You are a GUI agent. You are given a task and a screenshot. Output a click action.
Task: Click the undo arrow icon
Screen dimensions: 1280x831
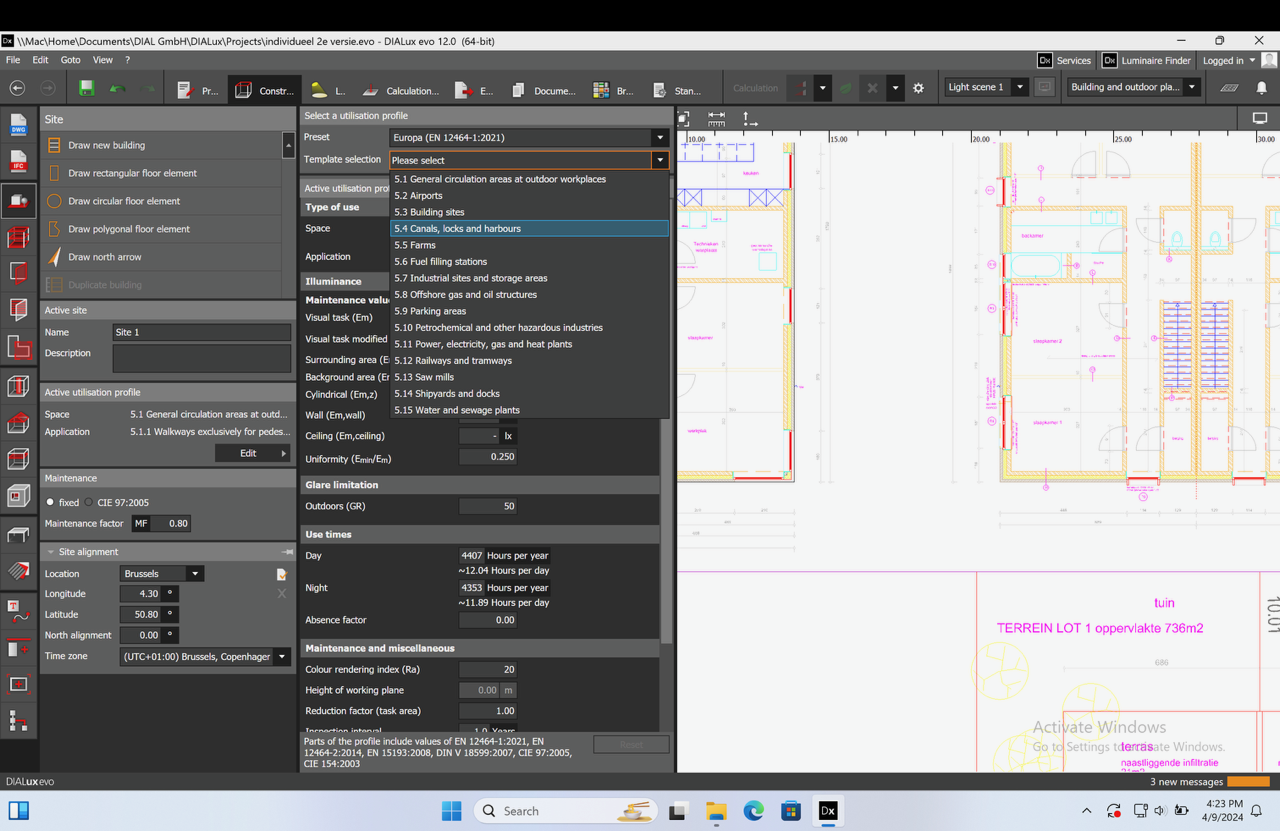(118, 89)
